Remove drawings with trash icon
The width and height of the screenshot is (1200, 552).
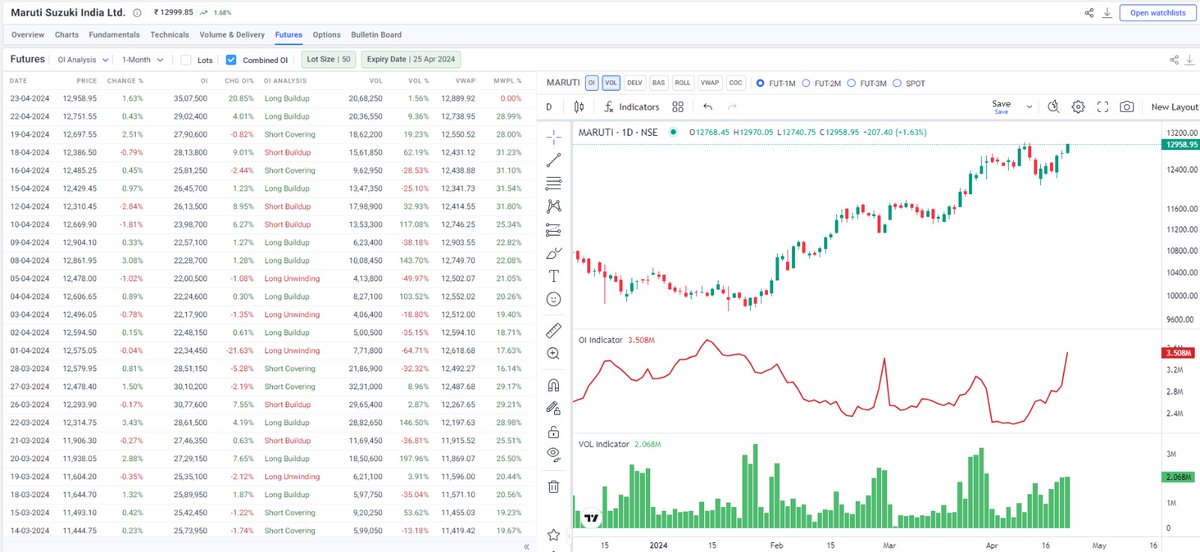[554, 487]
